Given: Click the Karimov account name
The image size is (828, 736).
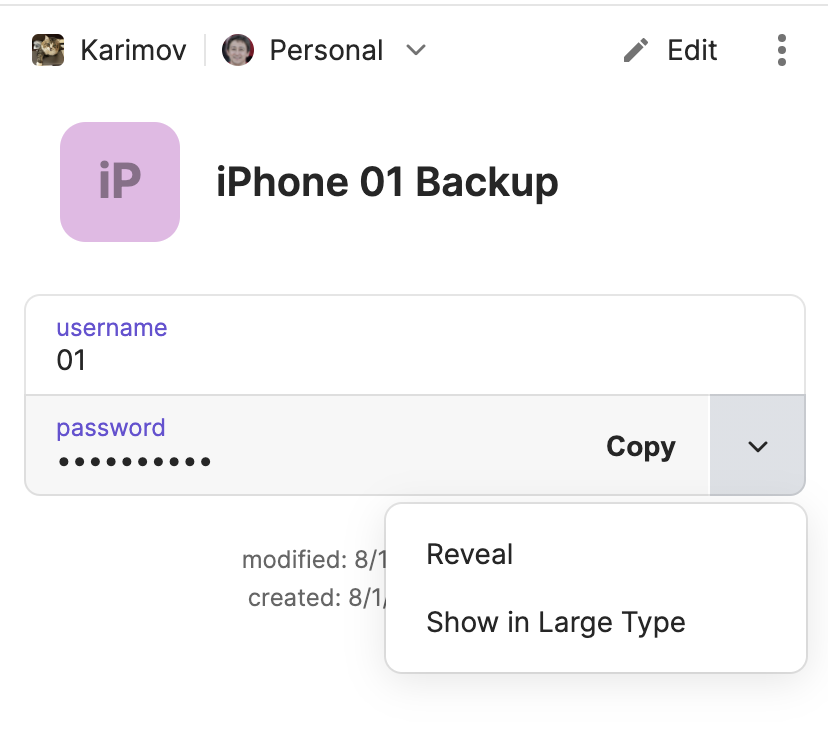Looking at the screenshot, I should tap(133, 50).
